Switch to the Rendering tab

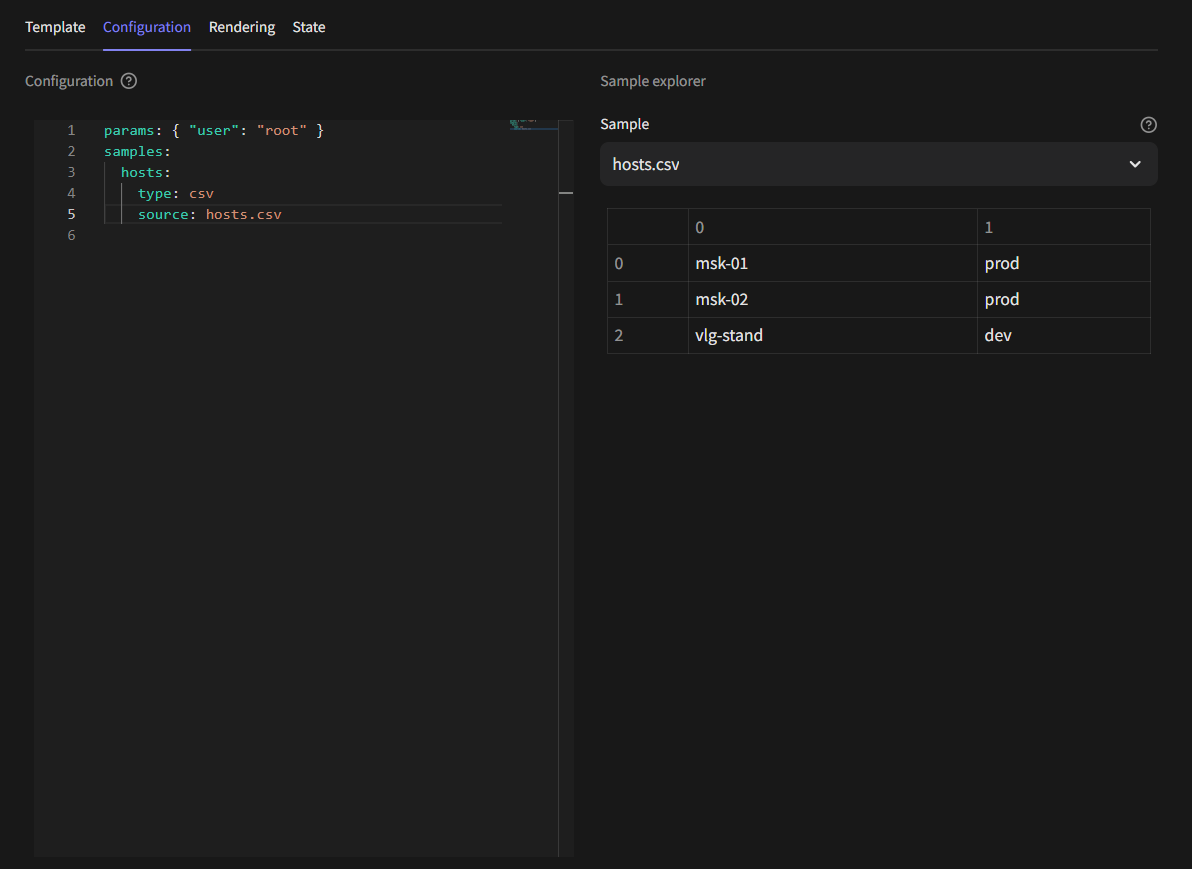coord(242,27)
